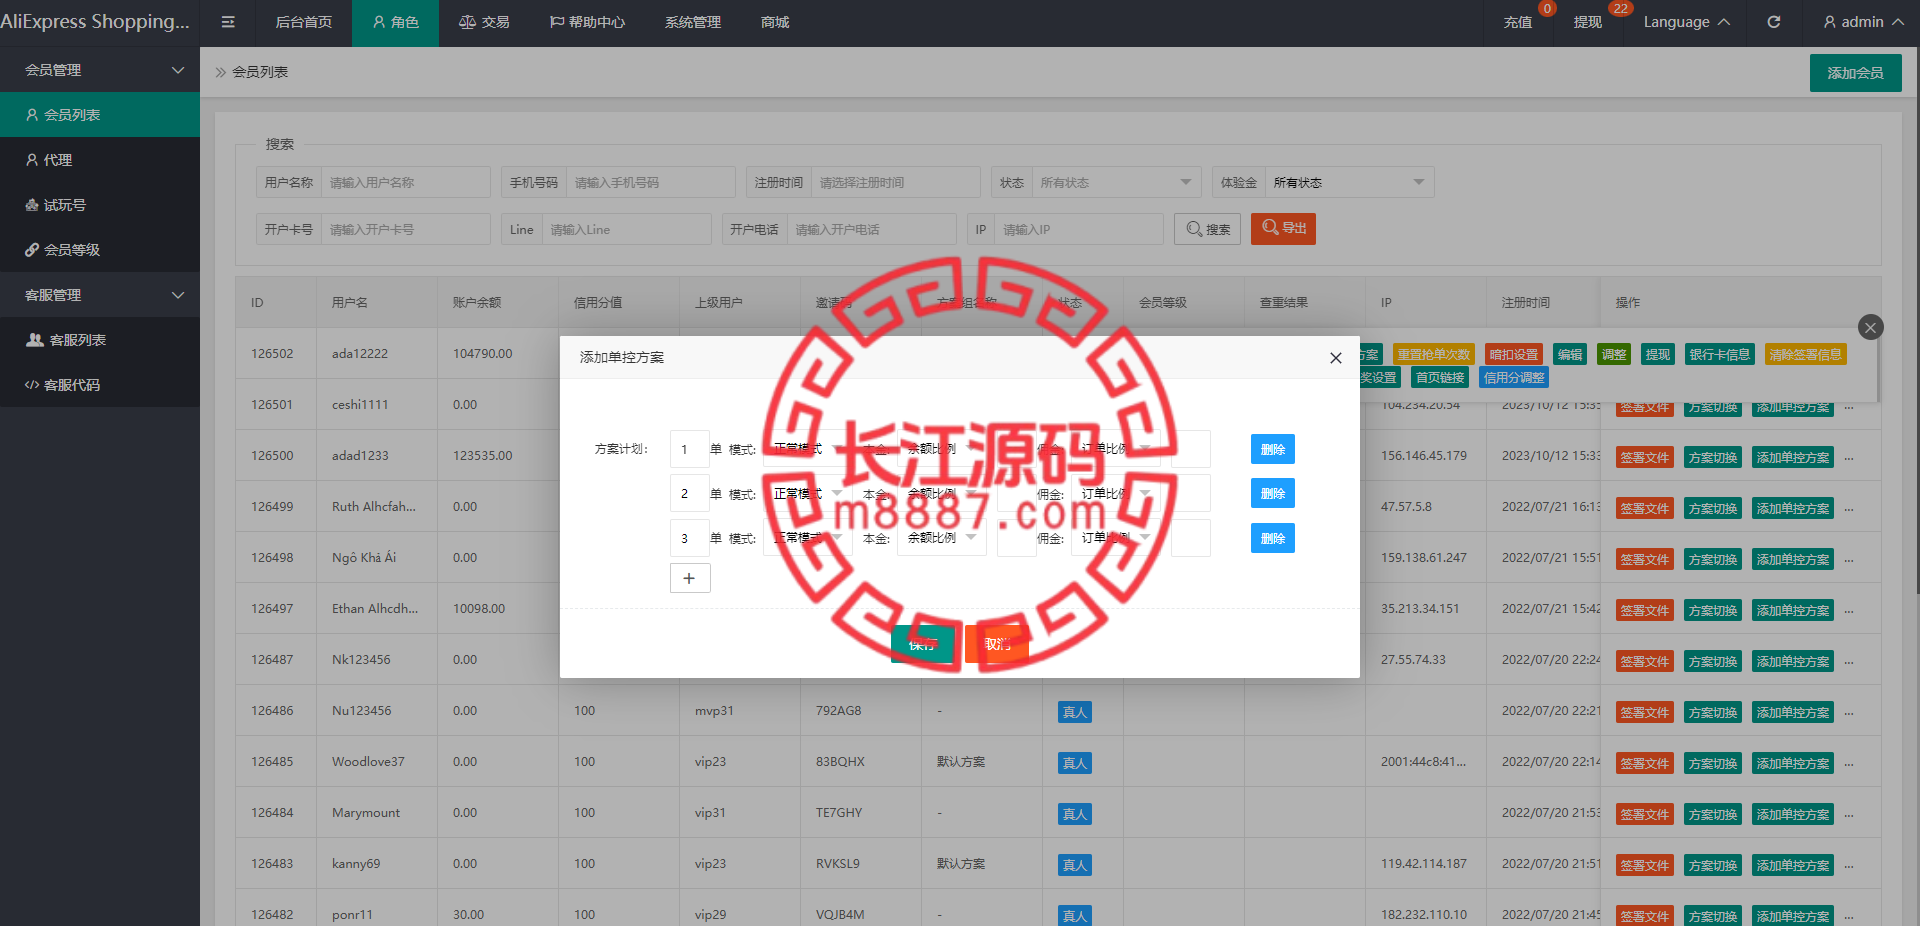Image resolution: width=1920 pixels, height=926 pixels.
Task: Open the 状态 filter dropdown
Action: [x=1116, y=182]
